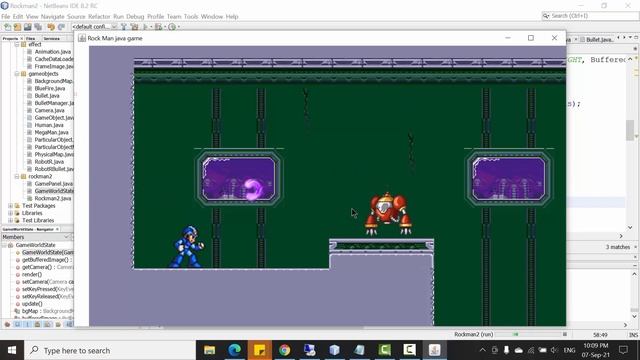Collapse the rockman2 package node
This screenshot has width=640, height=360.
coord(17,176)
